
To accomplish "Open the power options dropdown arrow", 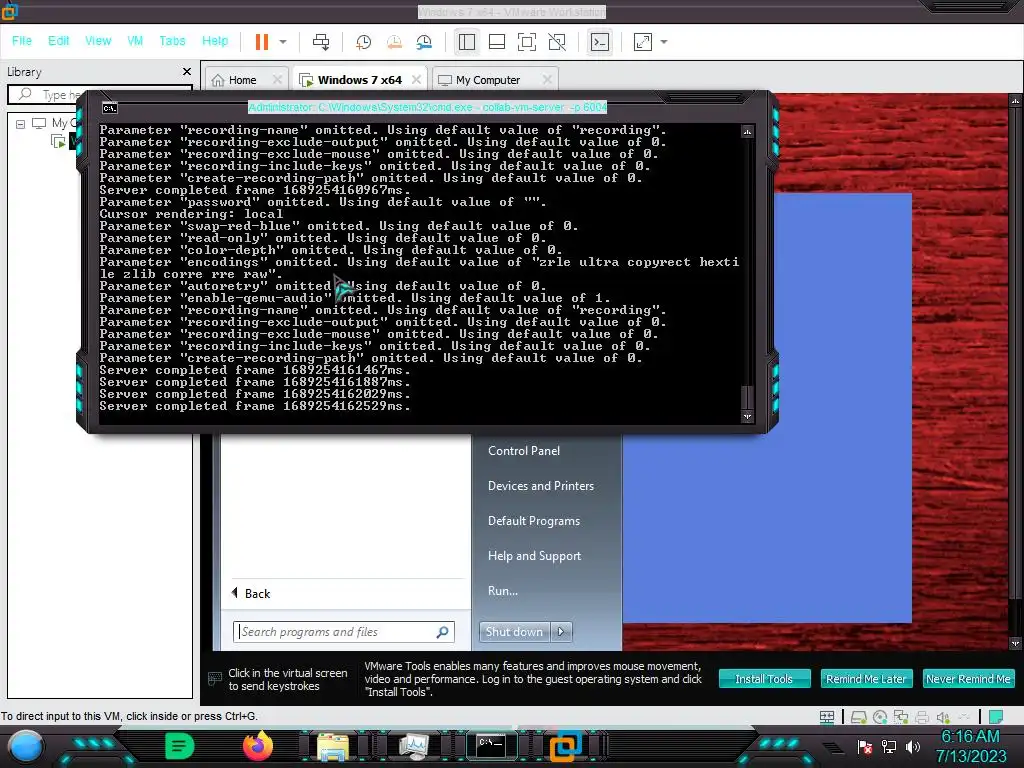I will [283, 42].
